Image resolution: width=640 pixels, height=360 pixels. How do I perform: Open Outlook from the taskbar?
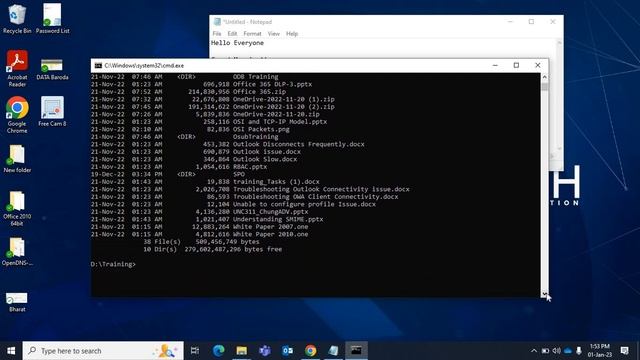(x=287, y=351)
